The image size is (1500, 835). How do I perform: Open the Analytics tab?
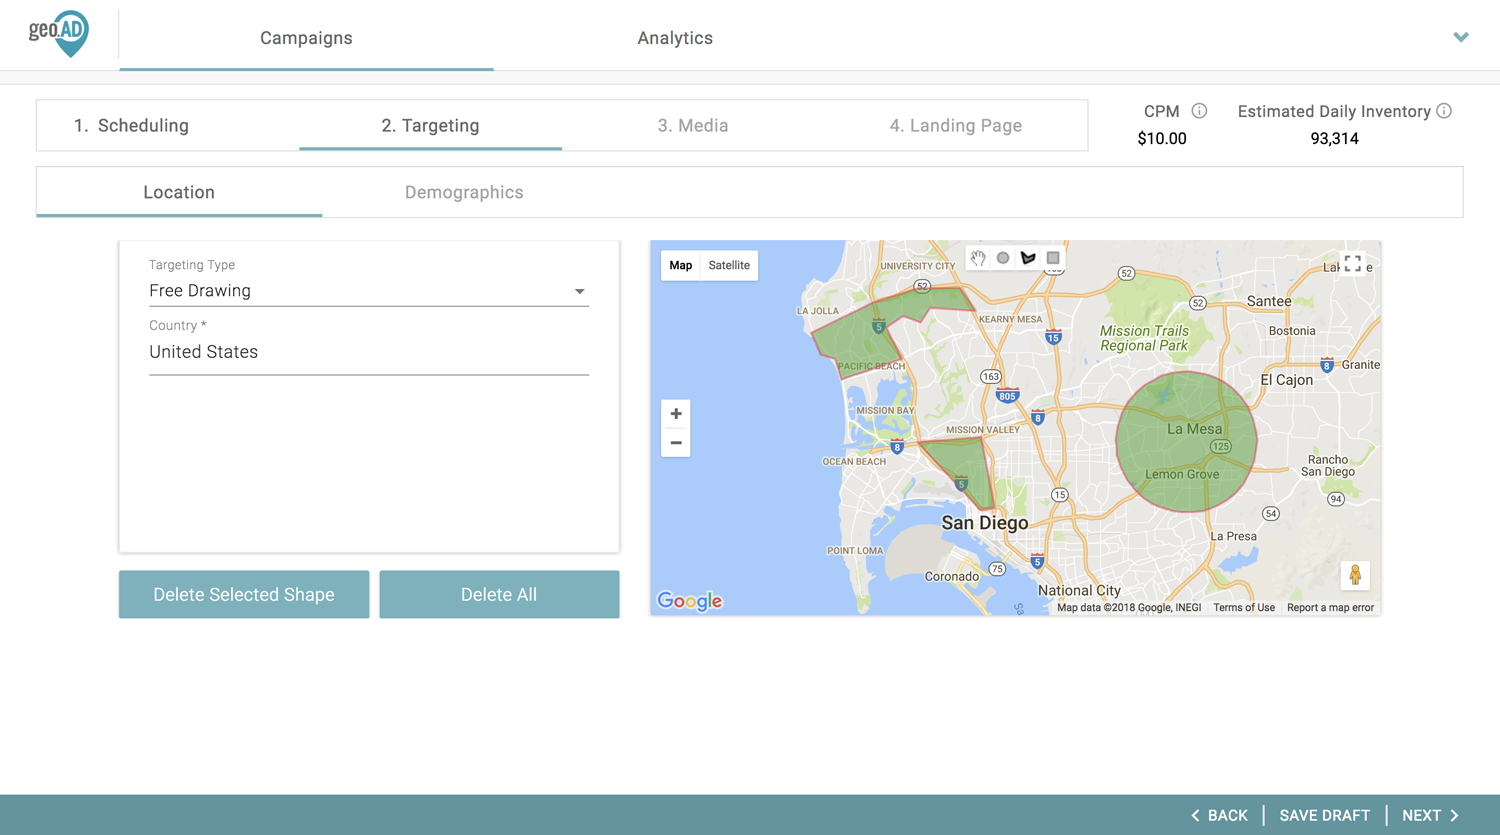tap(675, 38)
